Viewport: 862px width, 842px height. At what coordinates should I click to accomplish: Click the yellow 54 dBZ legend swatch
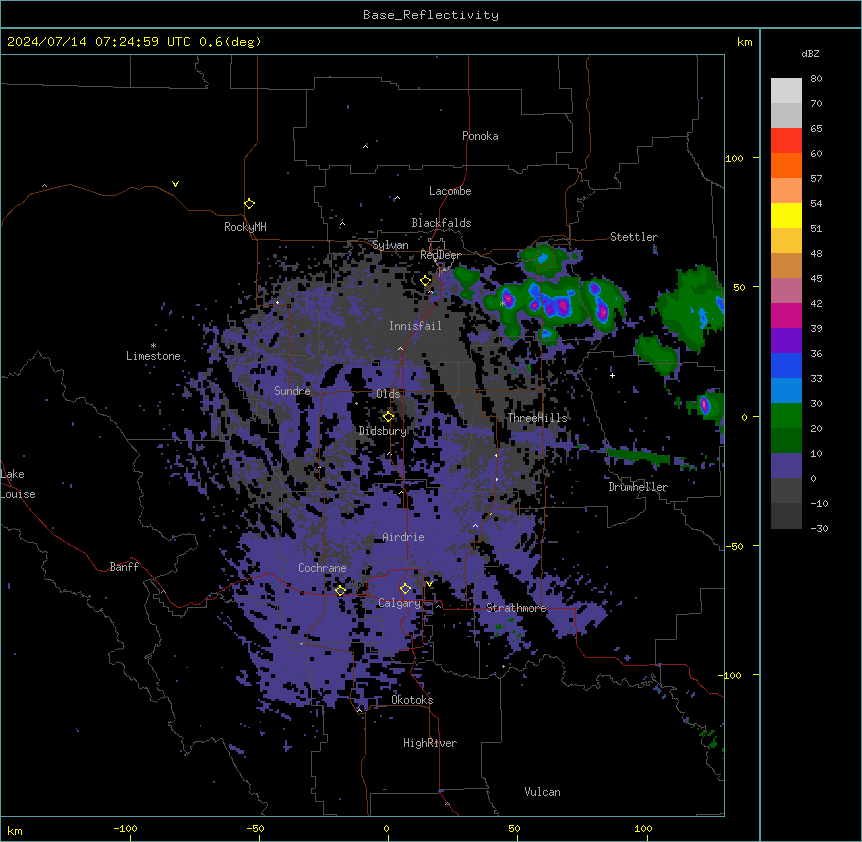[x=786, y=215]
